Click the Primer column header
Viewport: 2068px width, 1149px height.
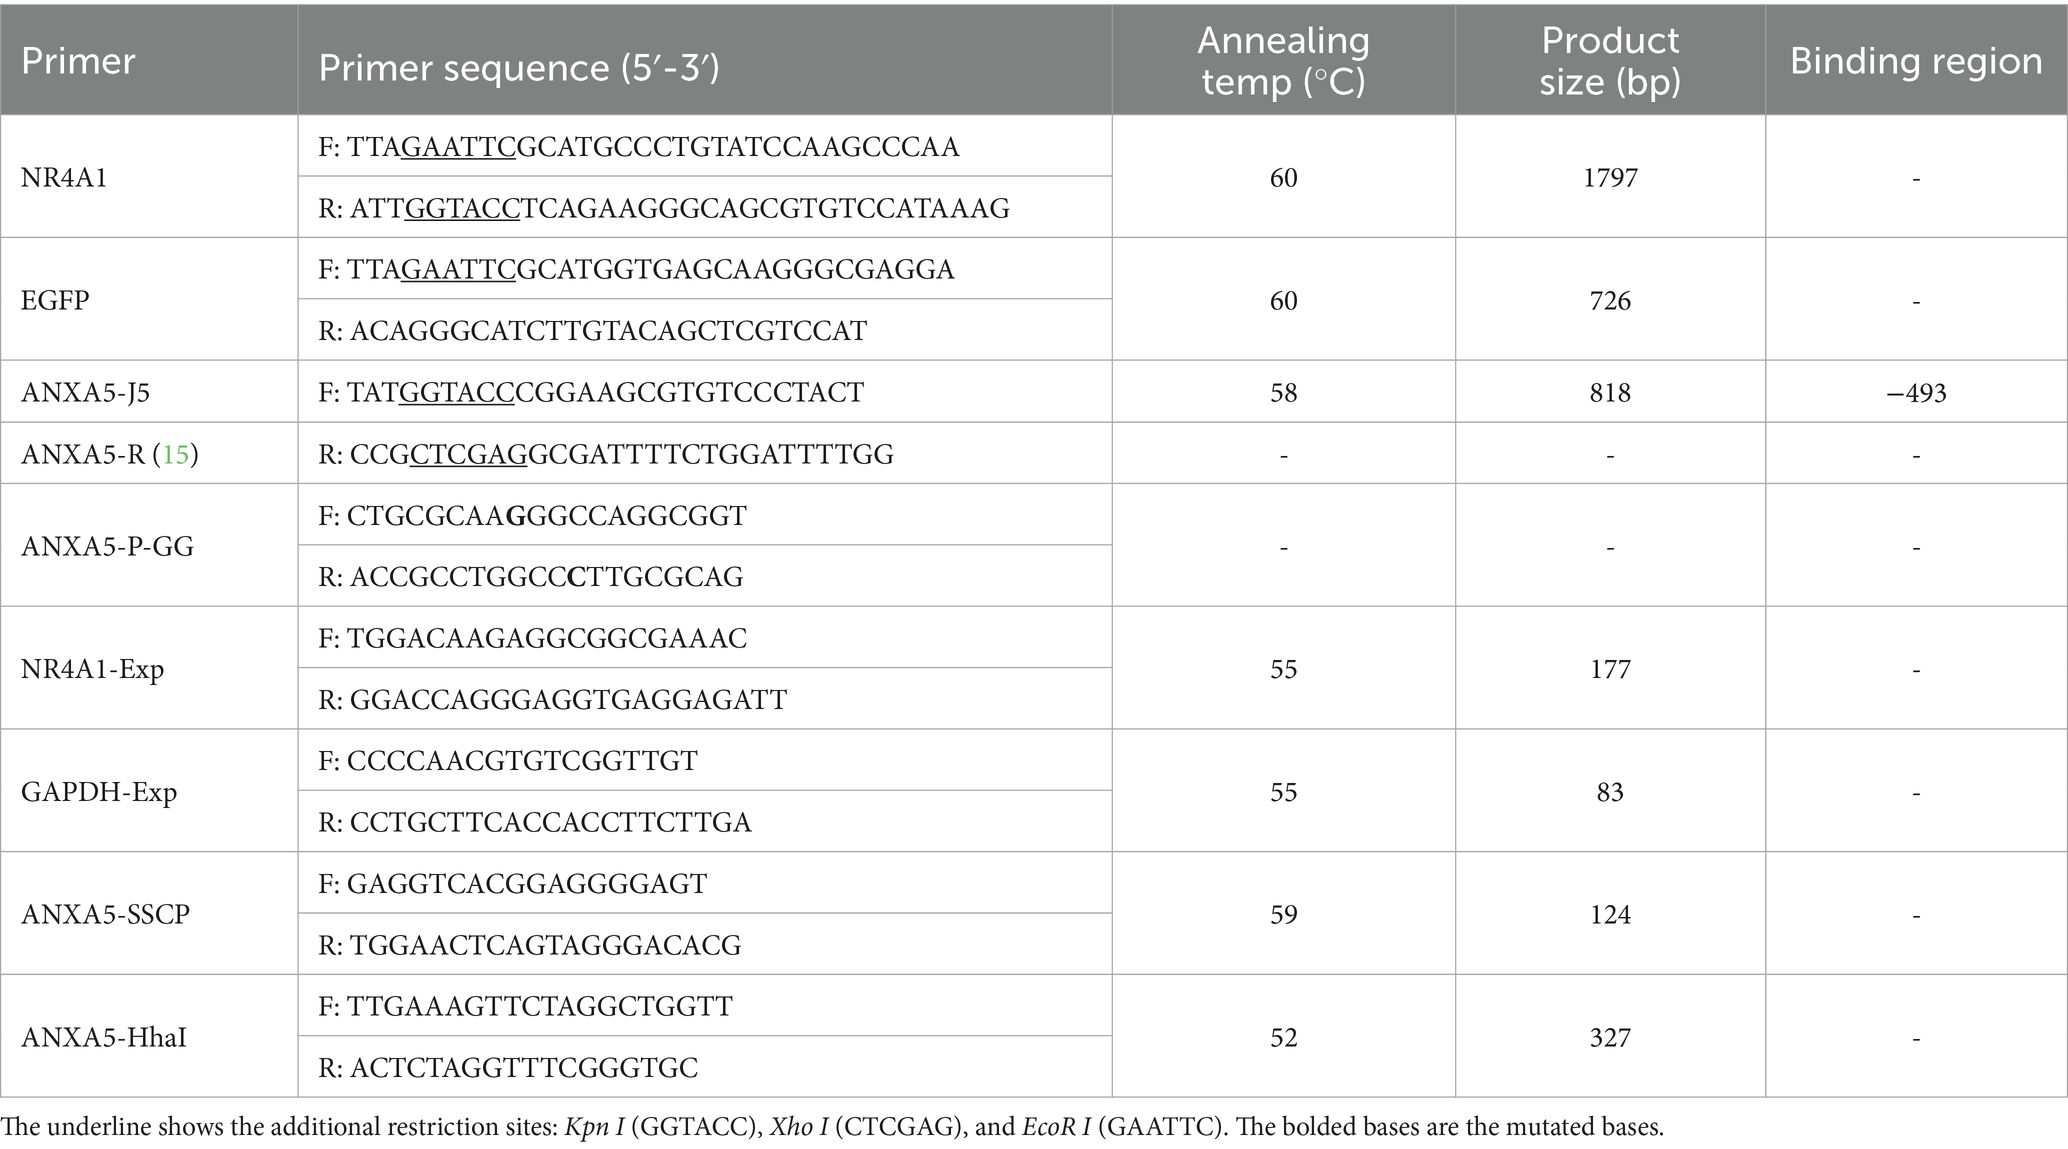[78, 61]
